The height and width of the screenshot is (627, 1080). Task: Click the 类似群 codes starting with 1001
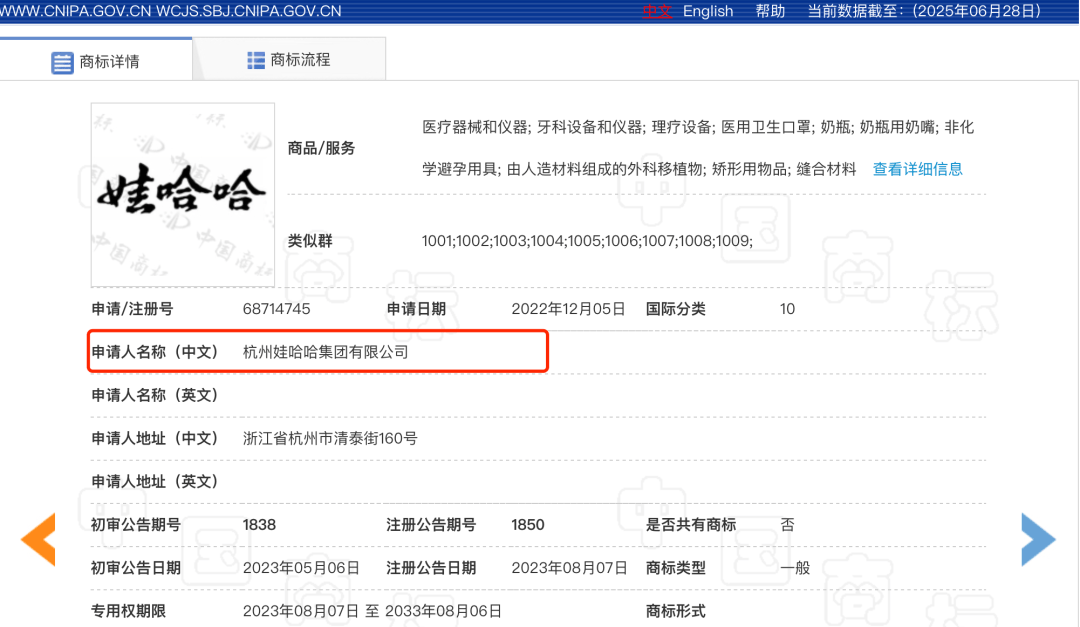coord(586,241)
